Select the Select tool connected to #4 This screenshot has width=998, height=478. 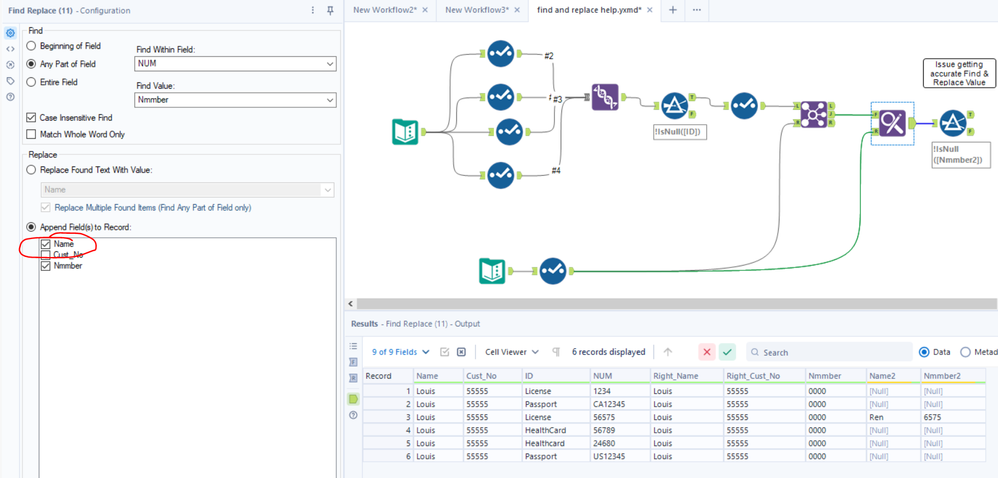(x=500, y=175)
